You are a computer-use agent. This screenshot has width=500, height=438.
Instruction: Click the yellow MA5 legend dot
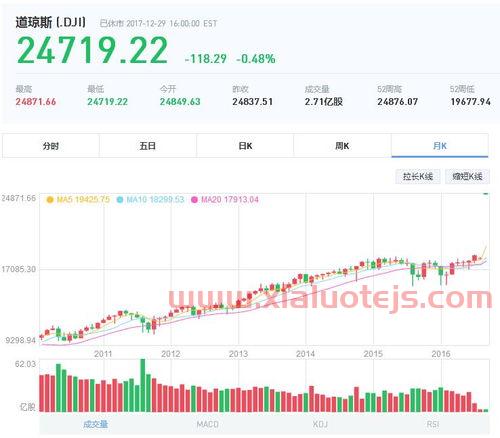point(50,200)
